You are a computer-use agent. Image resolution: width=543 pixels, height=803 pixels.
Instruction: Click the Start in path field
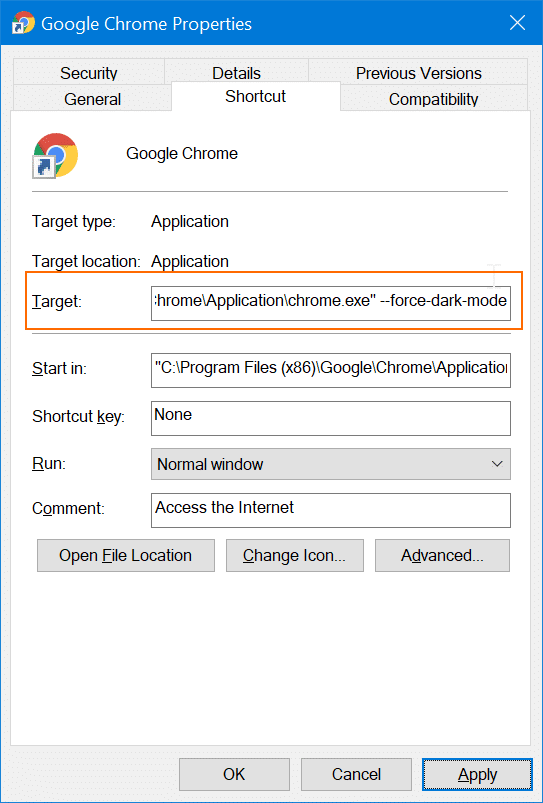click(x=331, y=370)
